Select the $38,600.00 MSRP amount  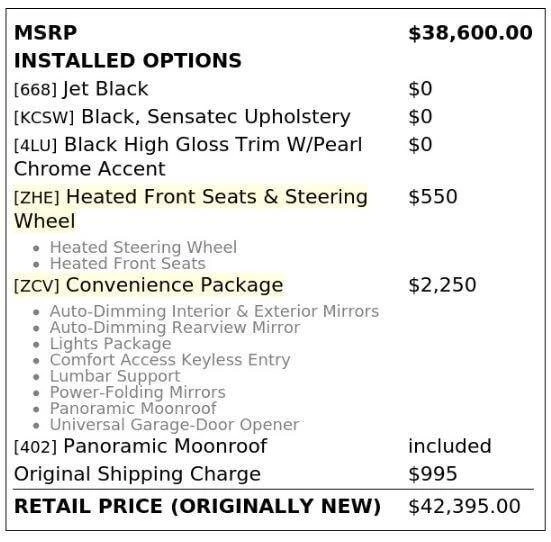click(470, 33)
